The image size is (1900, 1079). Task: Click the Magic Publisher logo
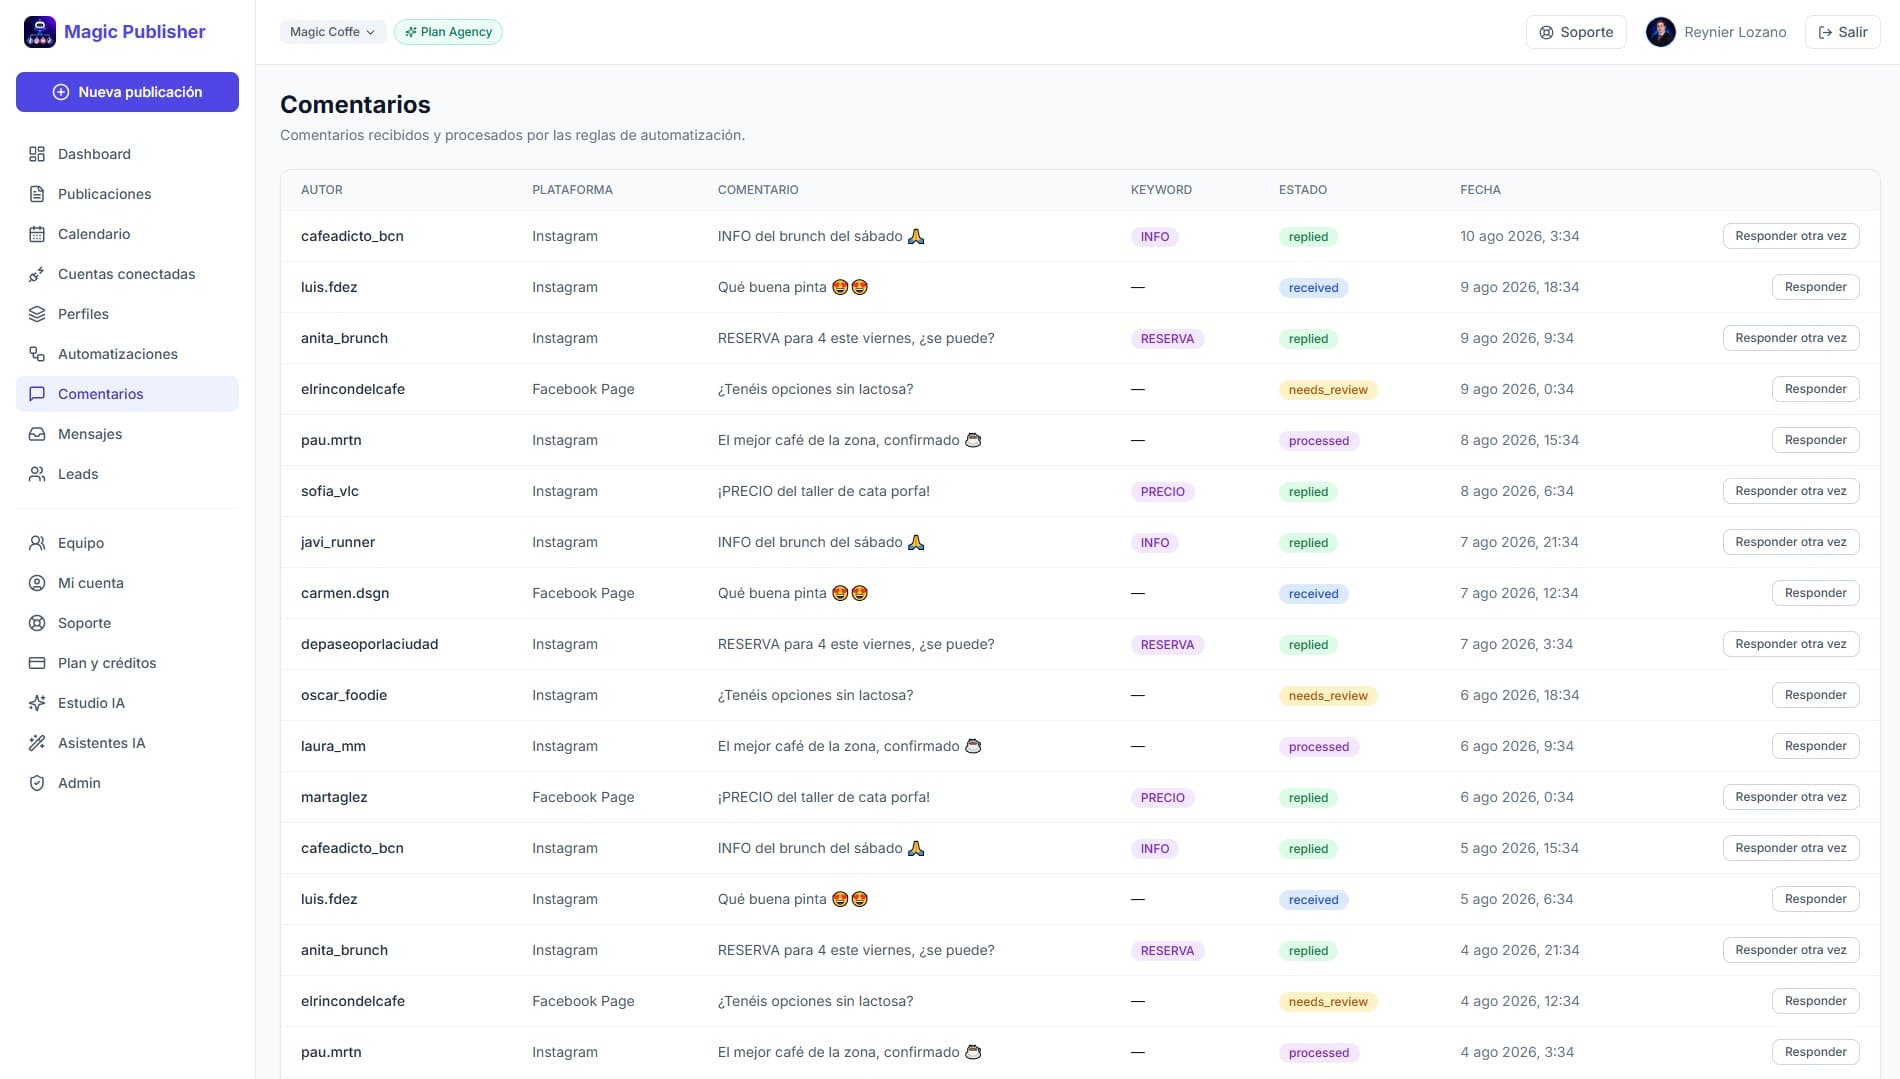[40, 32]
